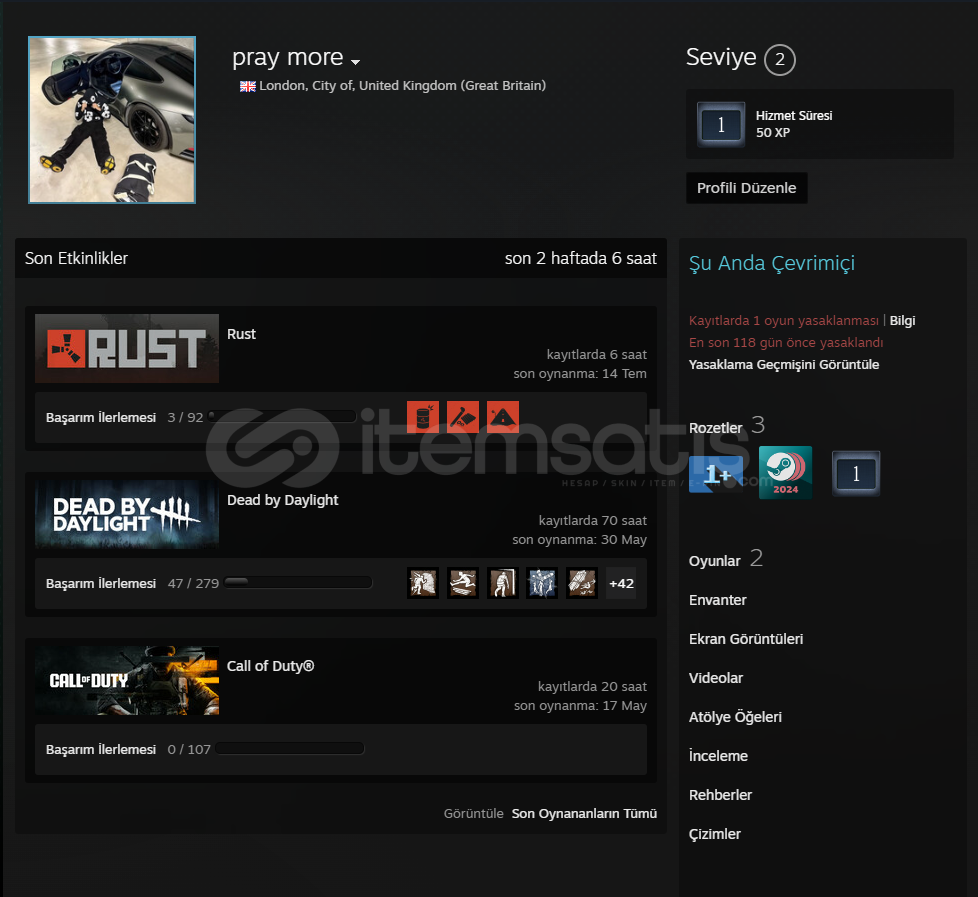Click the 47 / 279 achievement count
Screen dimensions: 978x897
(193, 583)
